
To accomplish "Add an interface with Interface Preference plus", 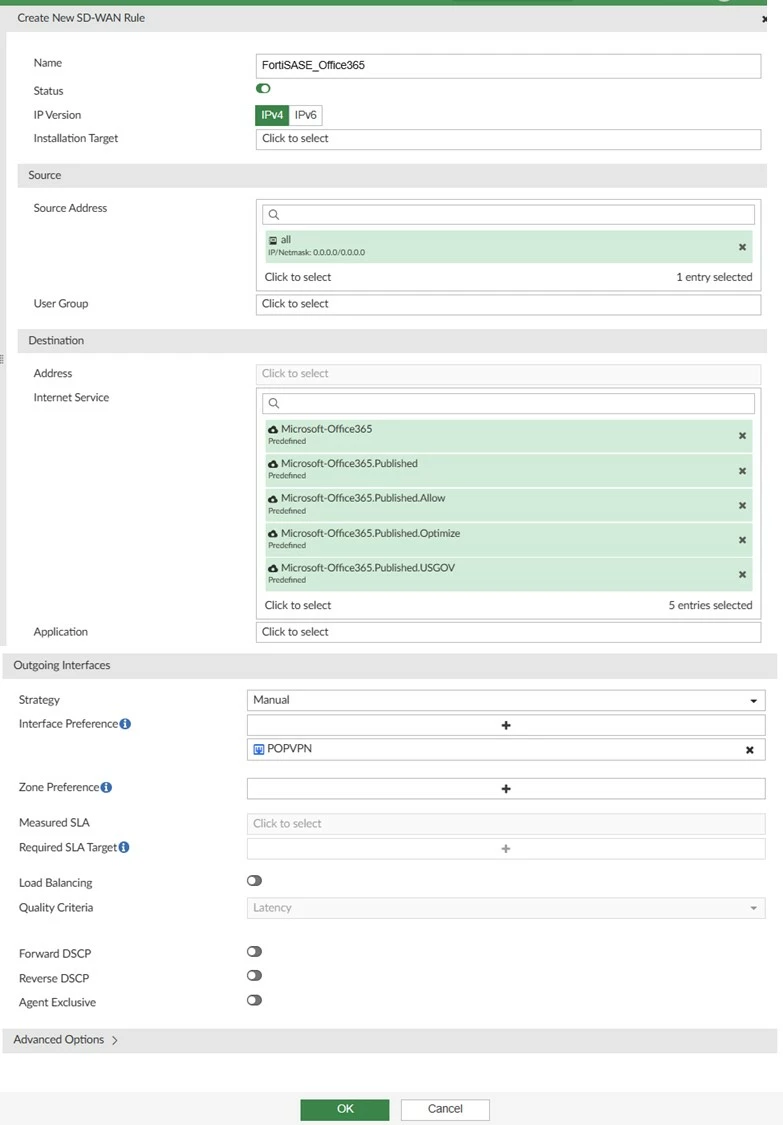I will click(x=506, y=725).
